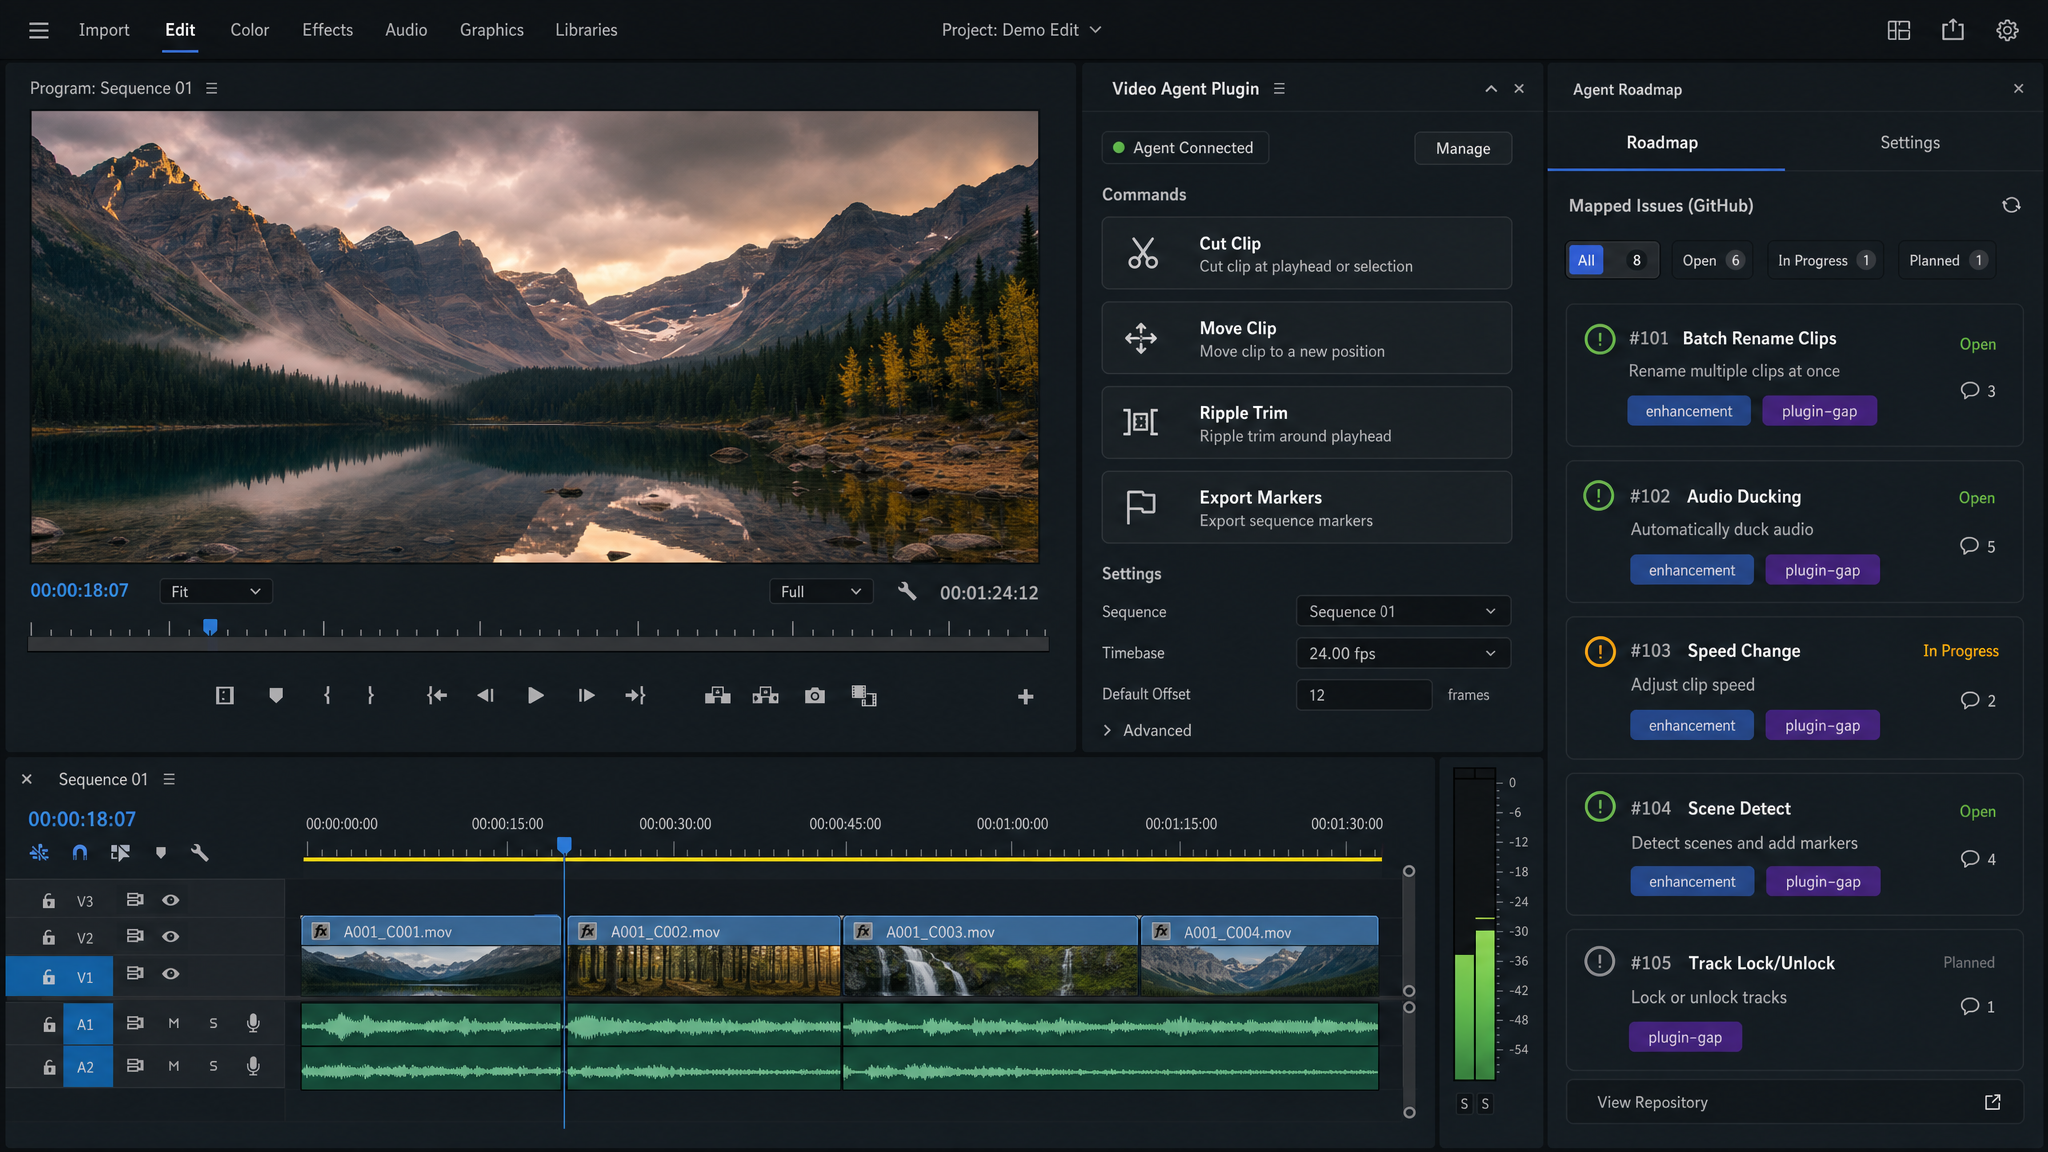
Task: Open app settings gear icon
Action: pyautogui.click(x=2007, y=30)
